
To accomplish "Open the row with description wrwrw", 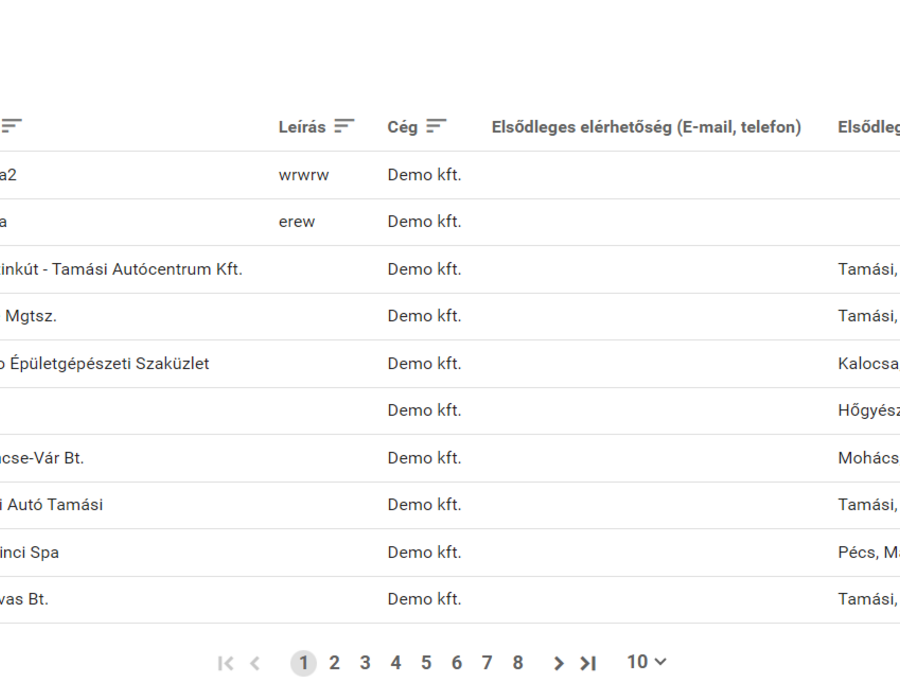I will point(450,175).
